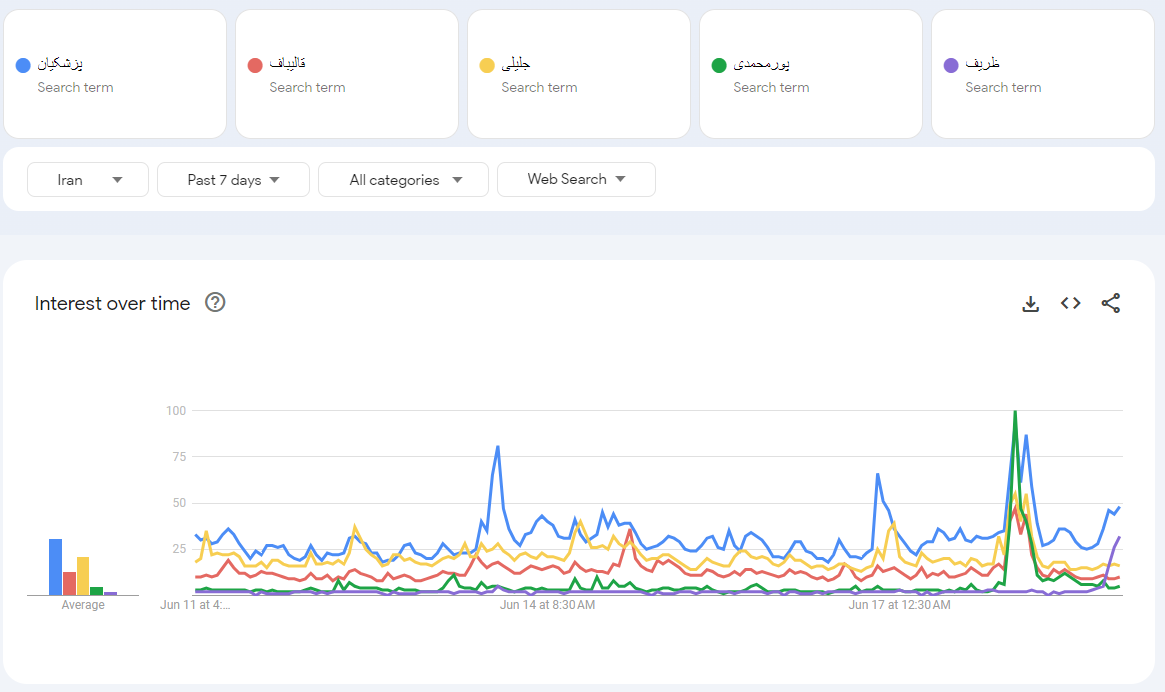Open help icon beside Interest over time
This screenshot has height=692, width=1165.
pos(215,303)
